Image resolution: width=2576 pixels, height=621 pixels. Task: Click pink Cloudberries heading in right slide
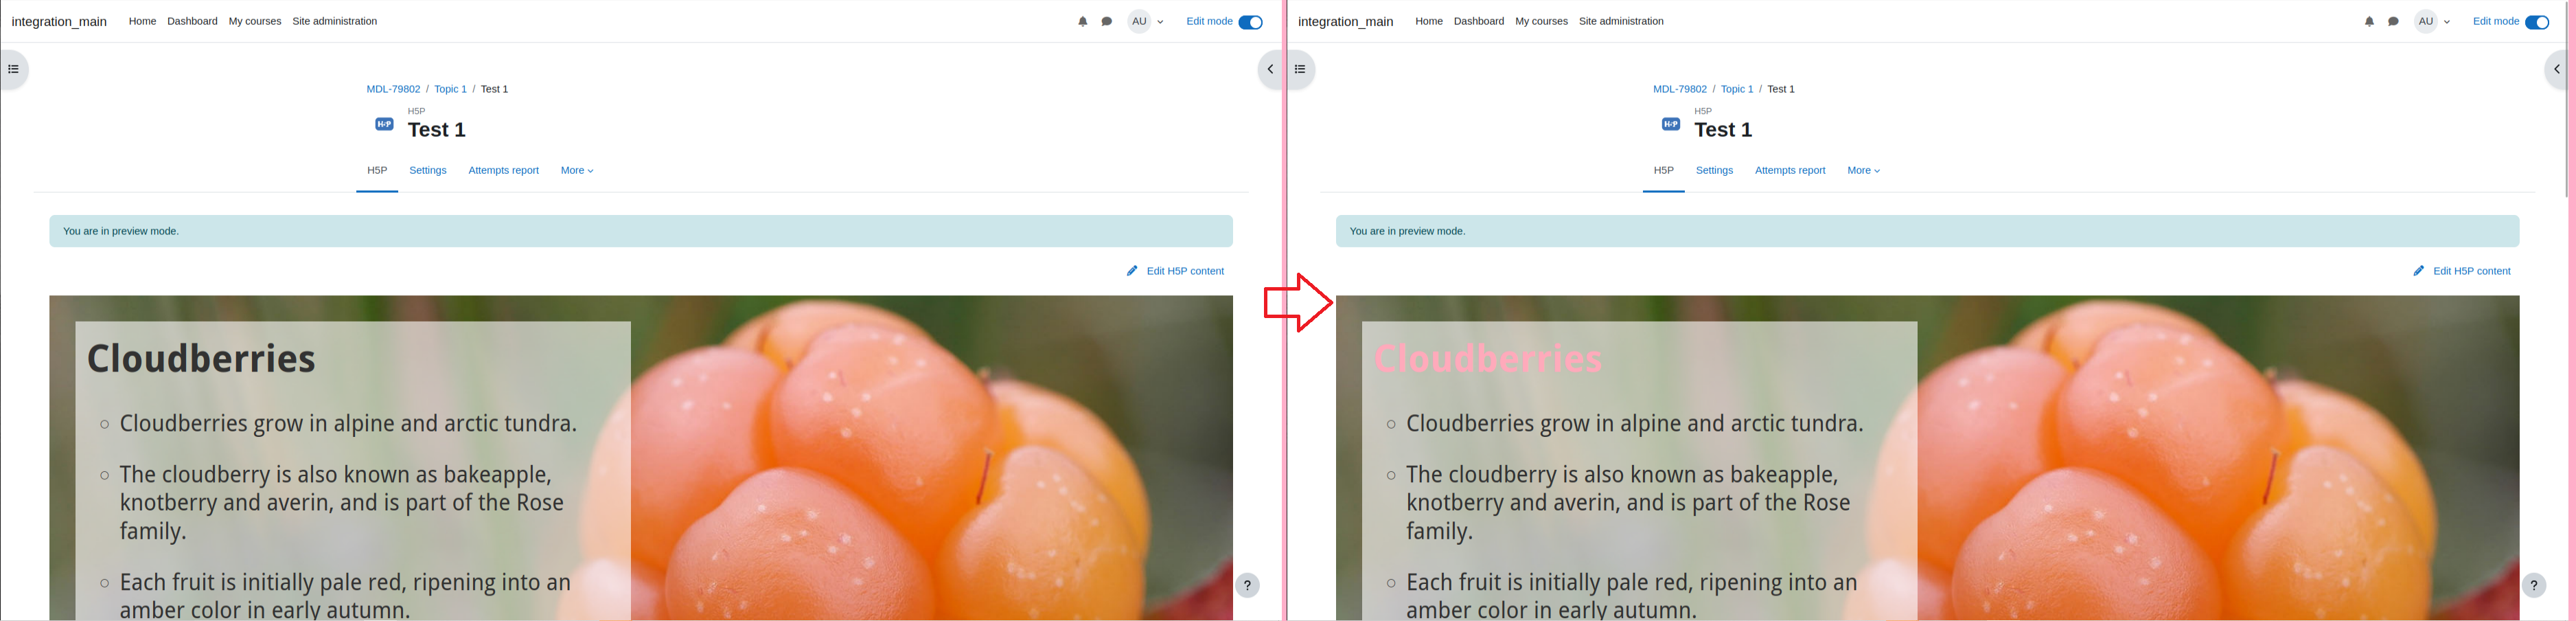pos(1488,359)
